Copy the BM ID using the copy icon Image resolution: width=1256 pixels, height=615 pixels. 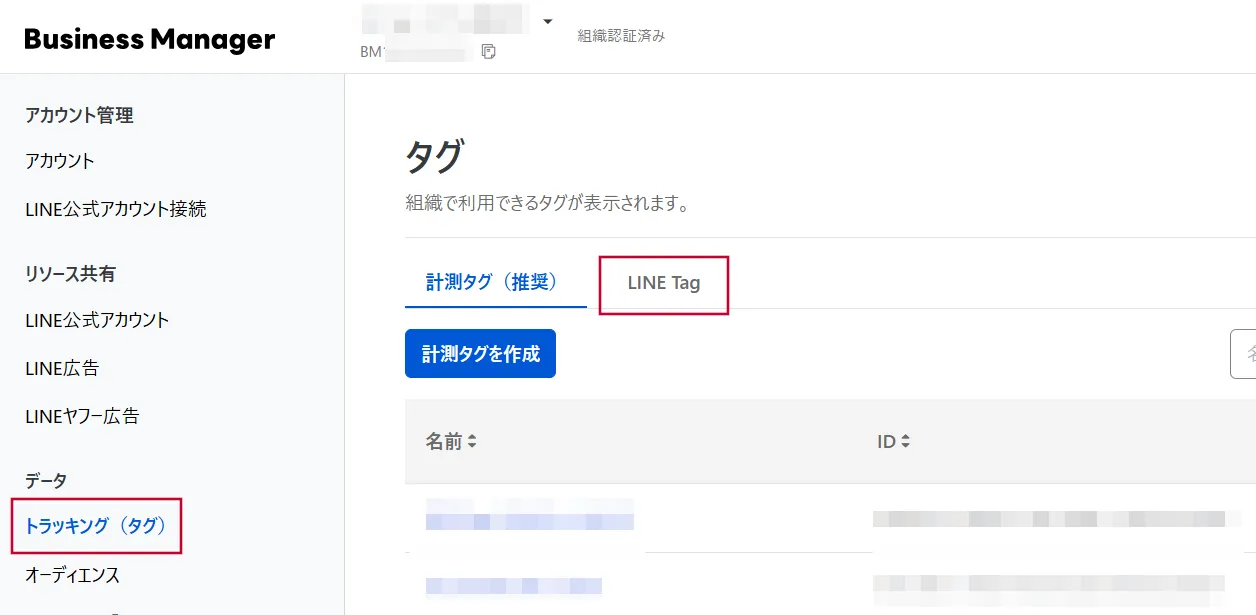click(487, 49)
